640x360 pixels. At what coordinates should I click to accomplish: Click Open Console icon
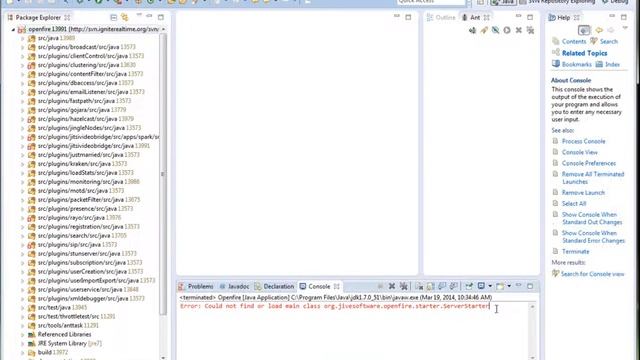coord(500,286)
